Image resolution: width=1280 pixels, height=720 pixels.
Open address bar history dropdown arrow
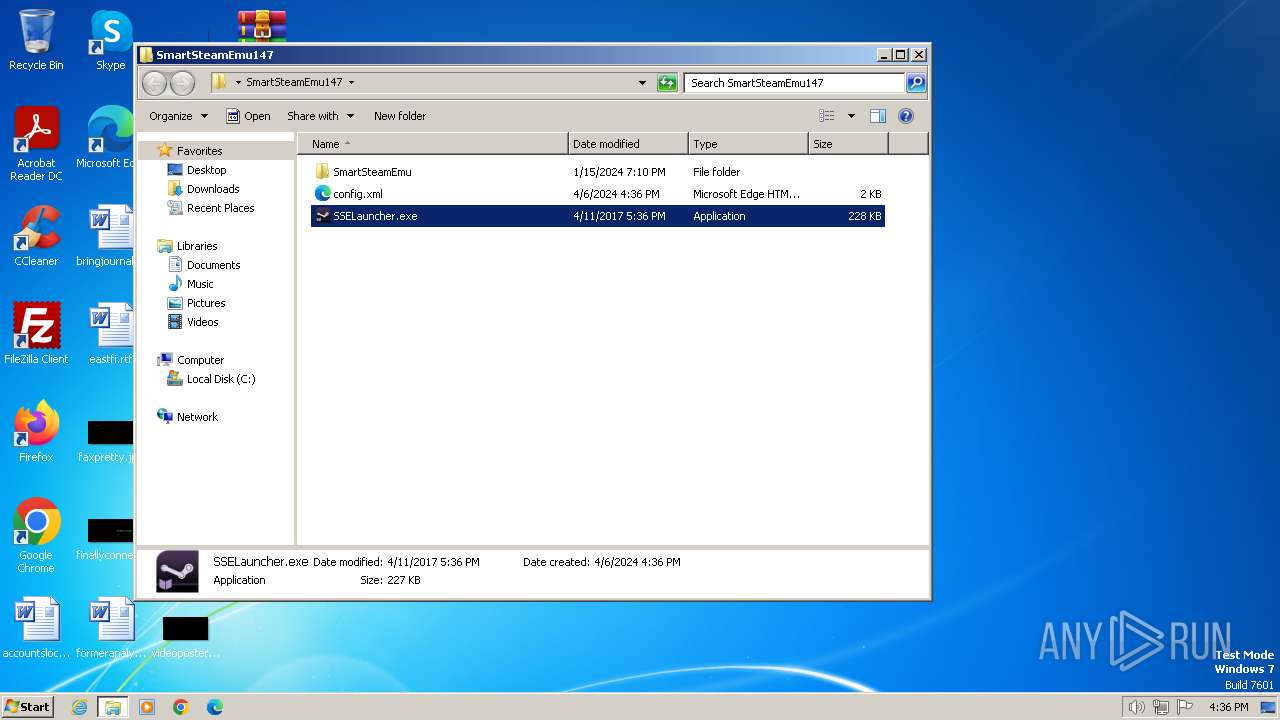(x=642, y=83)
